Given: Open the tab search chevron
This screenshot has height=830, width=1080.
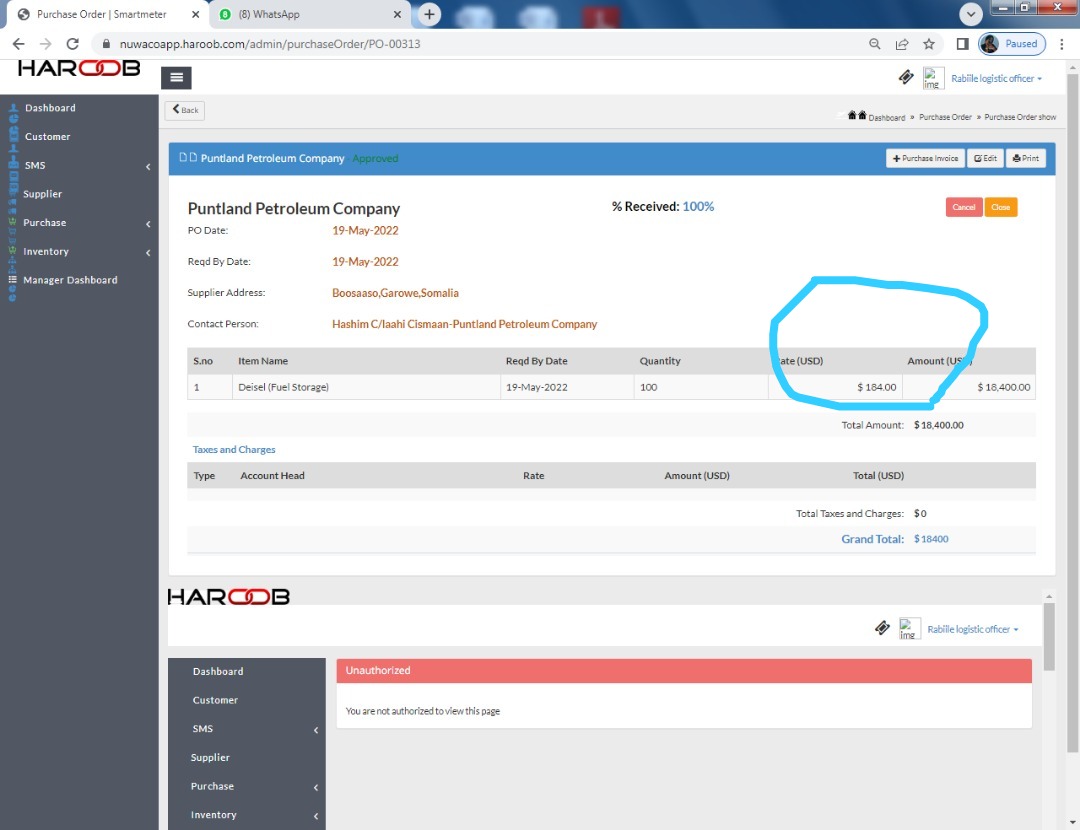Looking at the screenshot, I should click(970, 14).
